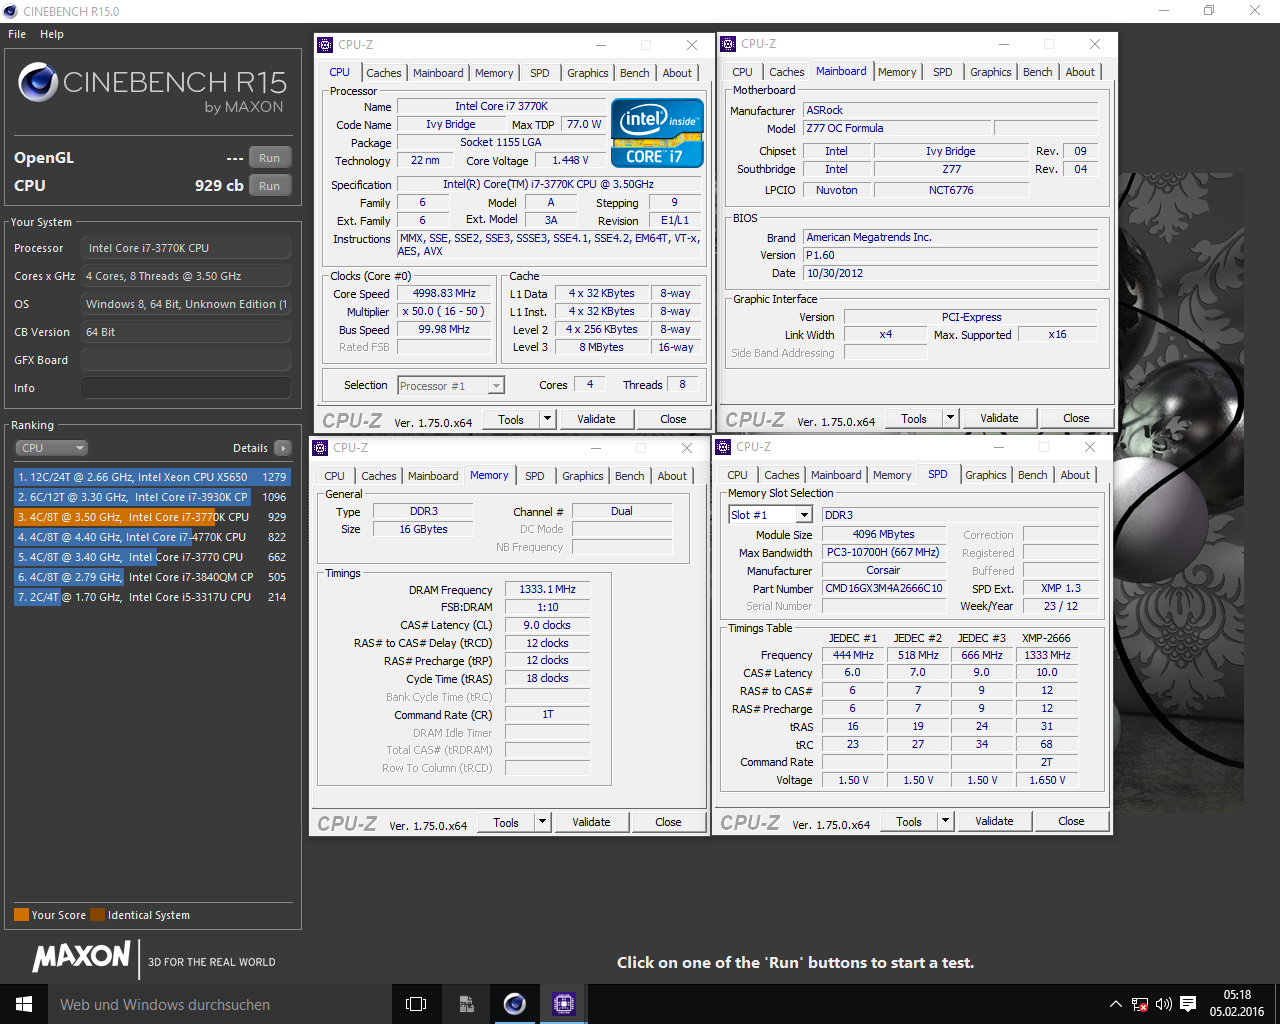Screen dimensions: 1280x1024
Task: Open the File menu in Cinebench
Action: [17, 34]
